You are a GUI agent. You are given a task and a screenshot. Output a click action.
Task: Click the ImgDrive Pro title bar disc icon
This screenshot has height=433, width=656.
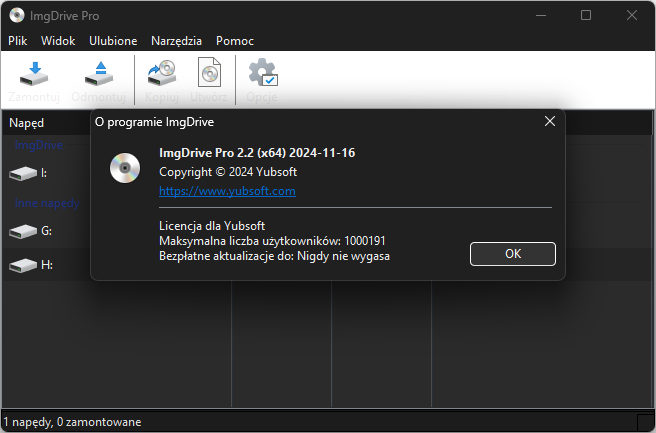tap(17, 15)
